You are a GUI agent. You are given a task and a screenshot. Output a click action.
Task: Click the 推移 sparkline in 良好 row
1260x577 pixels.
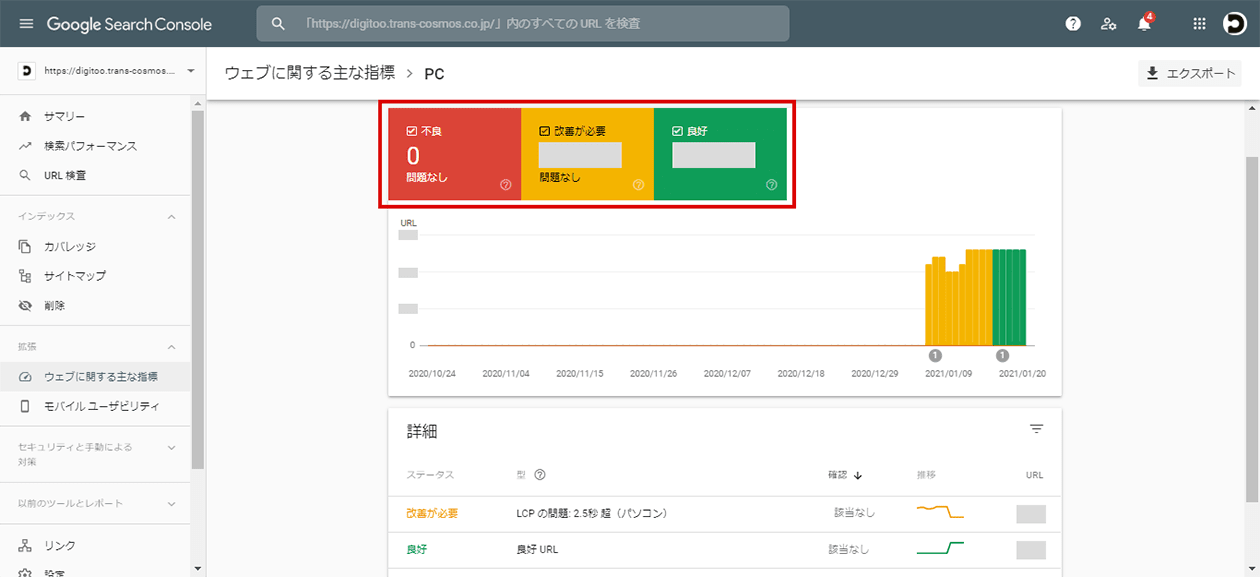click(x=940, y=549)
